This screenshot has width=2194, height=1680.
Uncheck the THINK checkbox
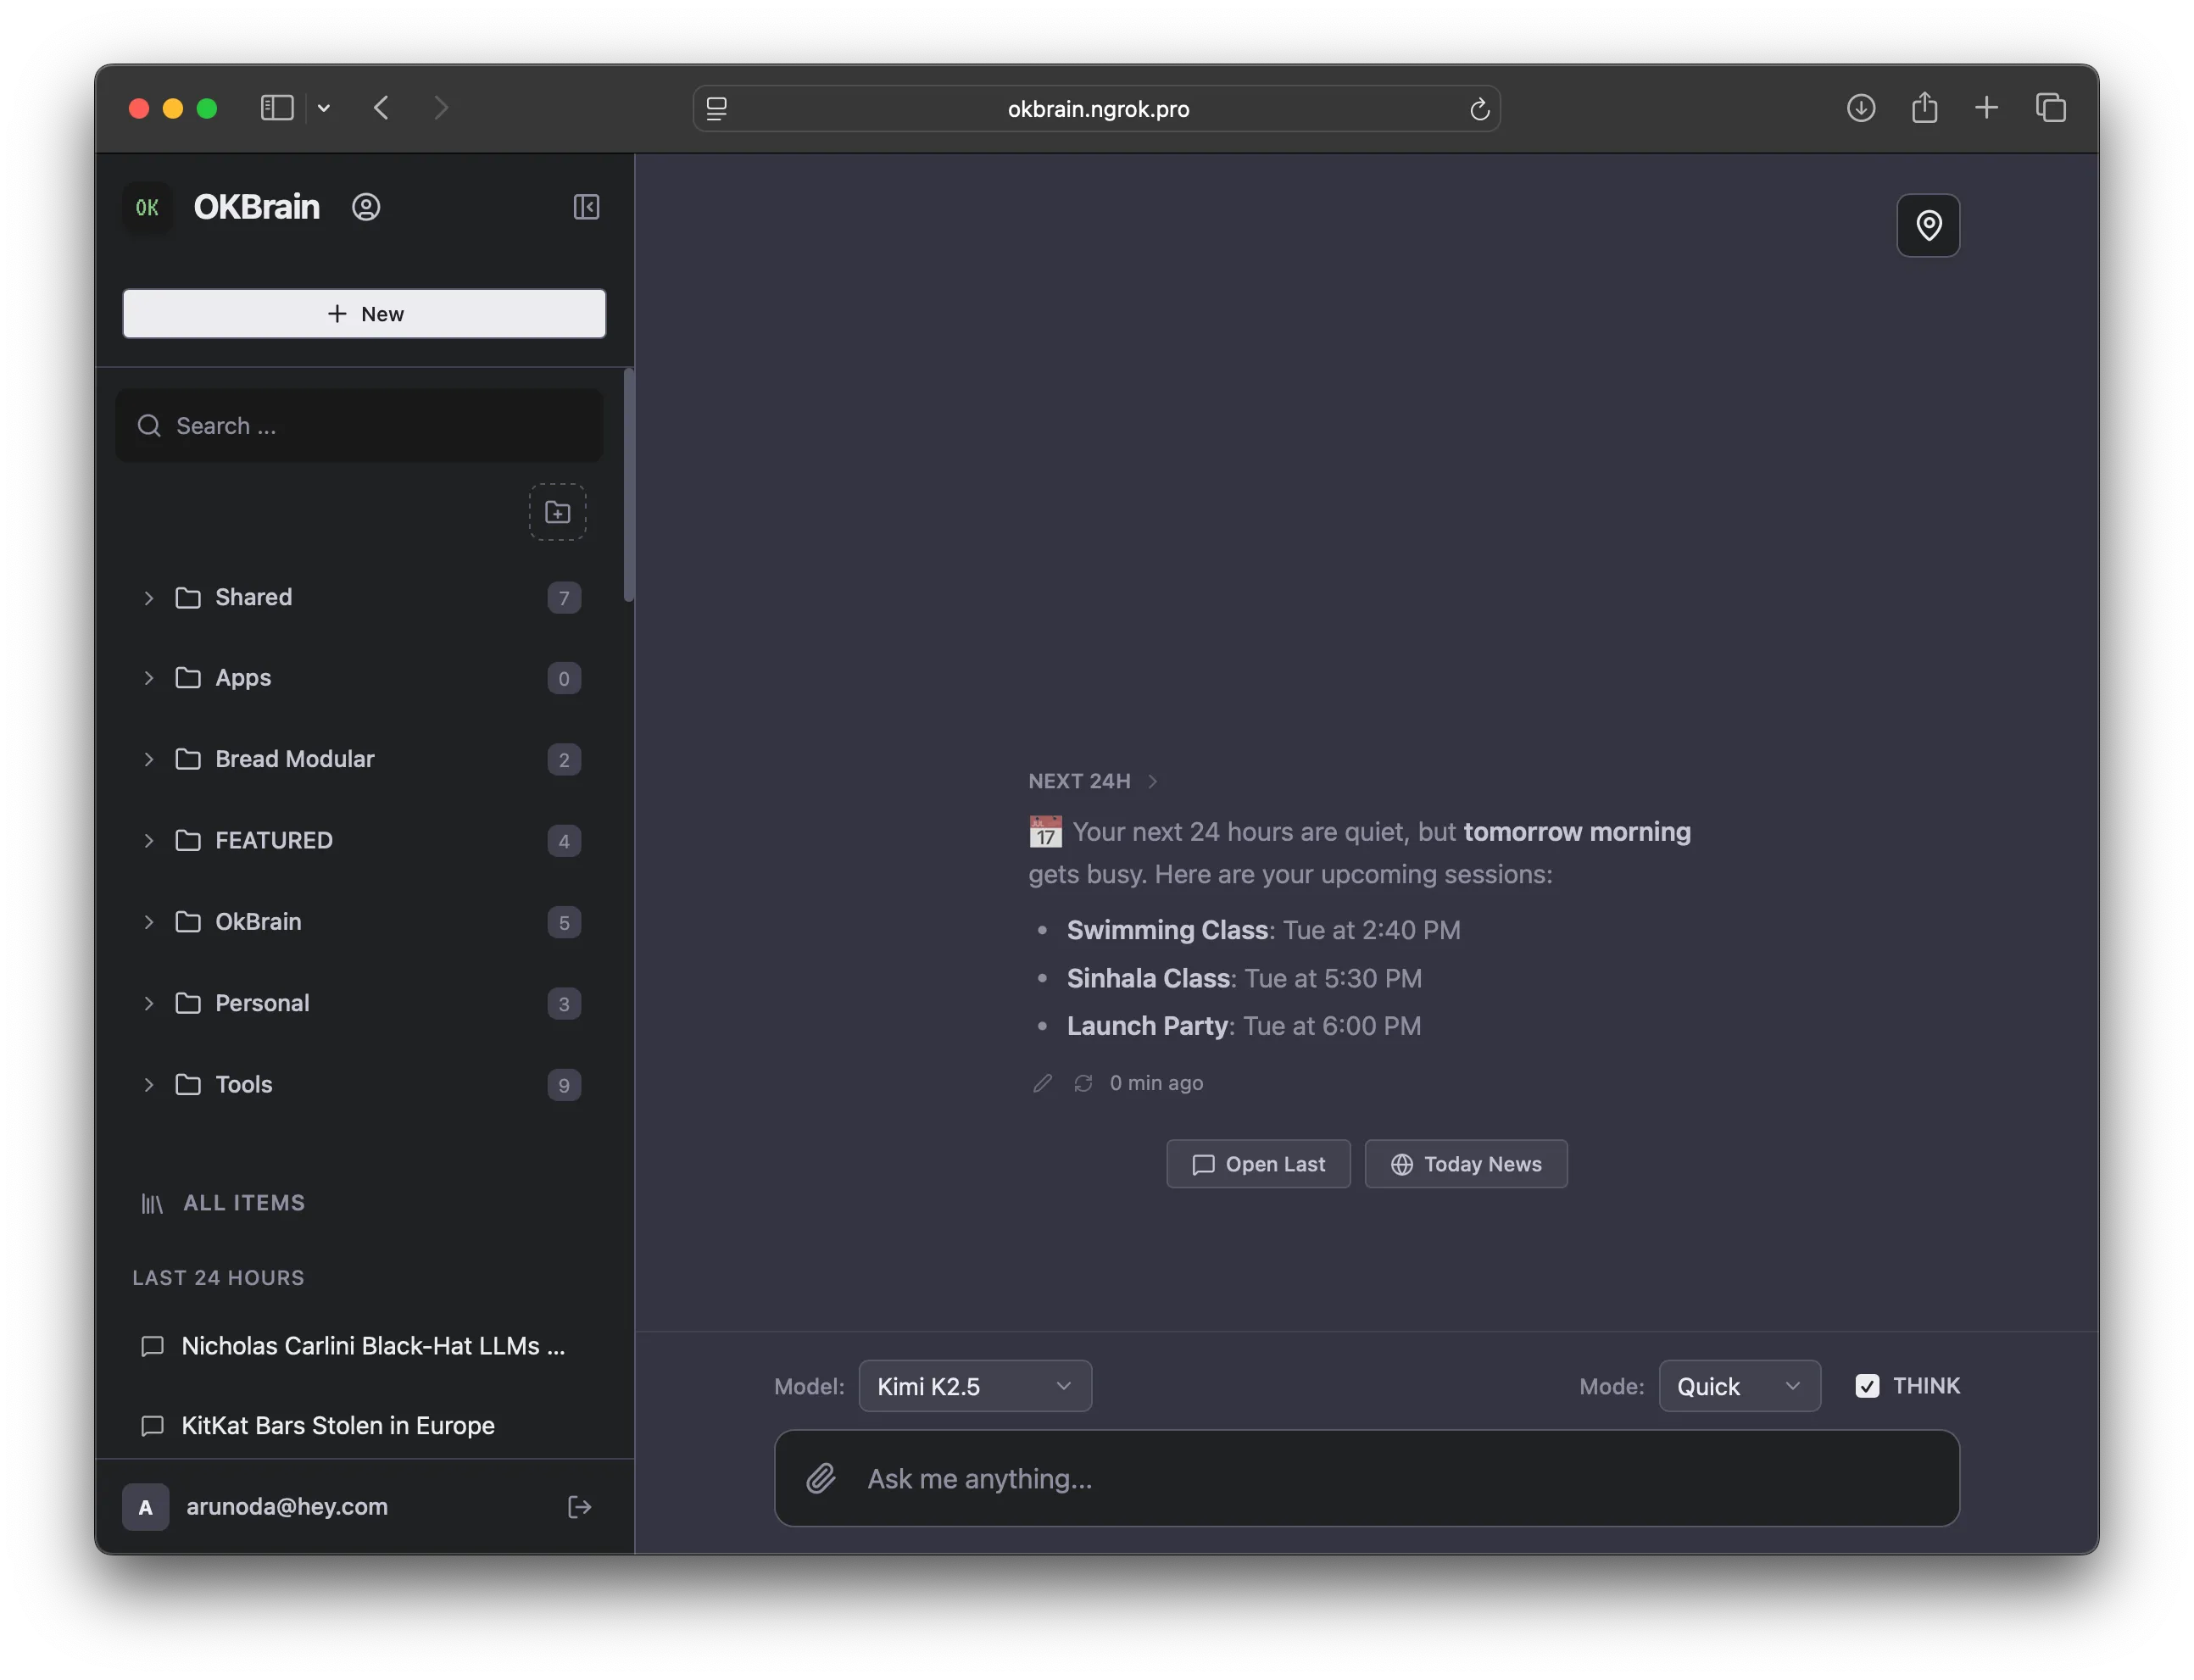pyautogui.click(x=1866, y=1385)
